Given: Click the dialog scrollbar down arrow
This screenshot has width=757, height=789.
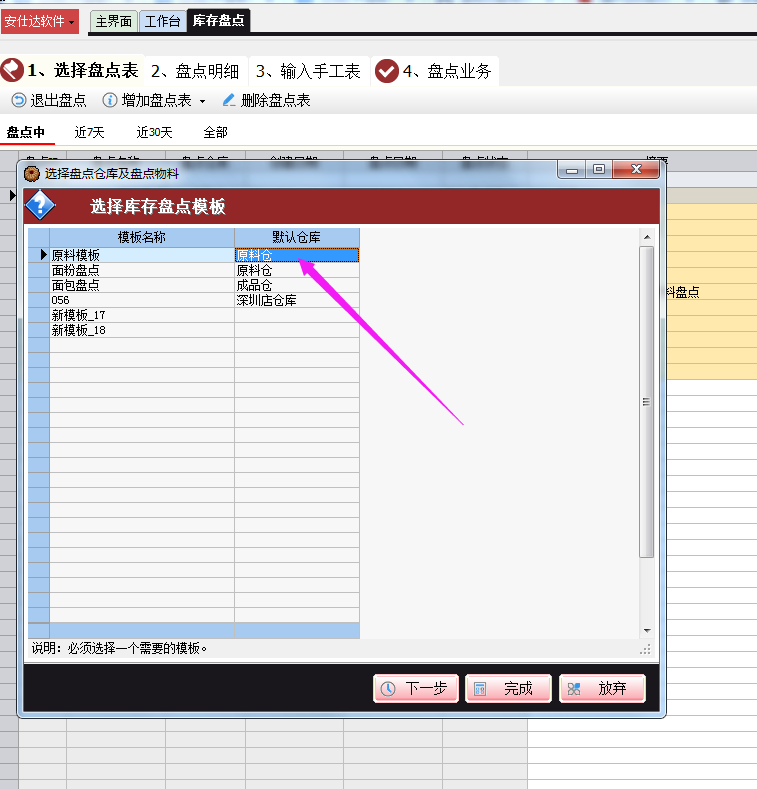Looking at the screenshot, I should point(647,630).
